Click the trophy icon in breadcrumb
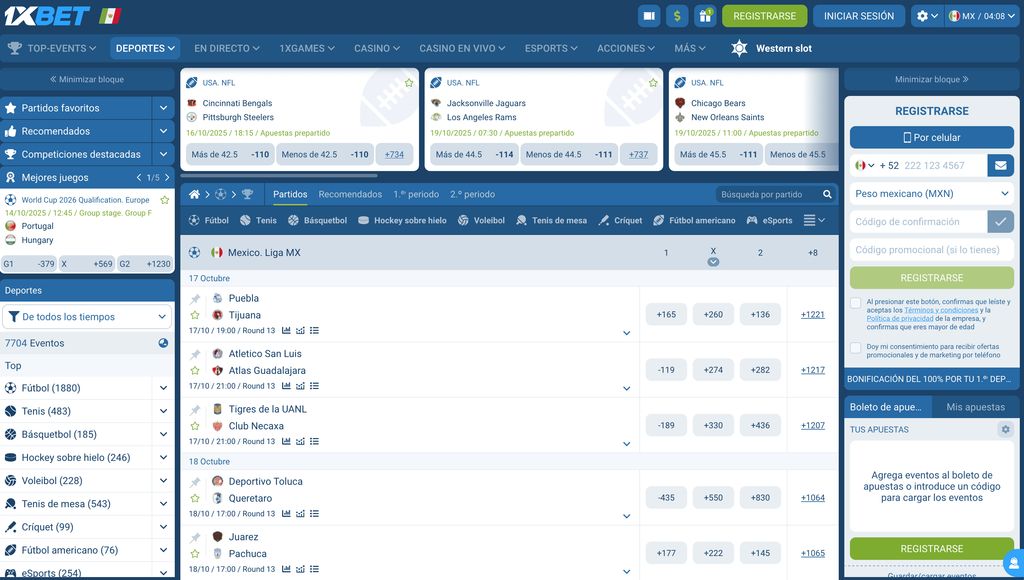1024x580 pixels. [x=247, y=195]
